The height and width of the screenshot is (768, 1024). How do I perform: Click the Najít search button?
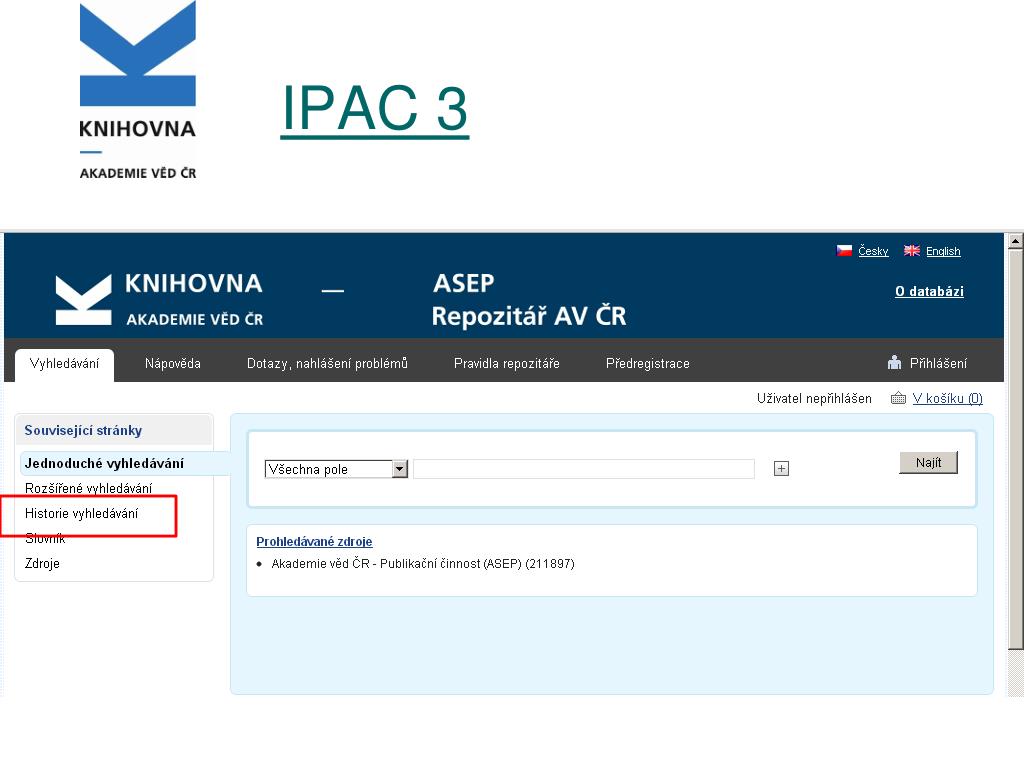pyautogui.click(x=928, y=462)
